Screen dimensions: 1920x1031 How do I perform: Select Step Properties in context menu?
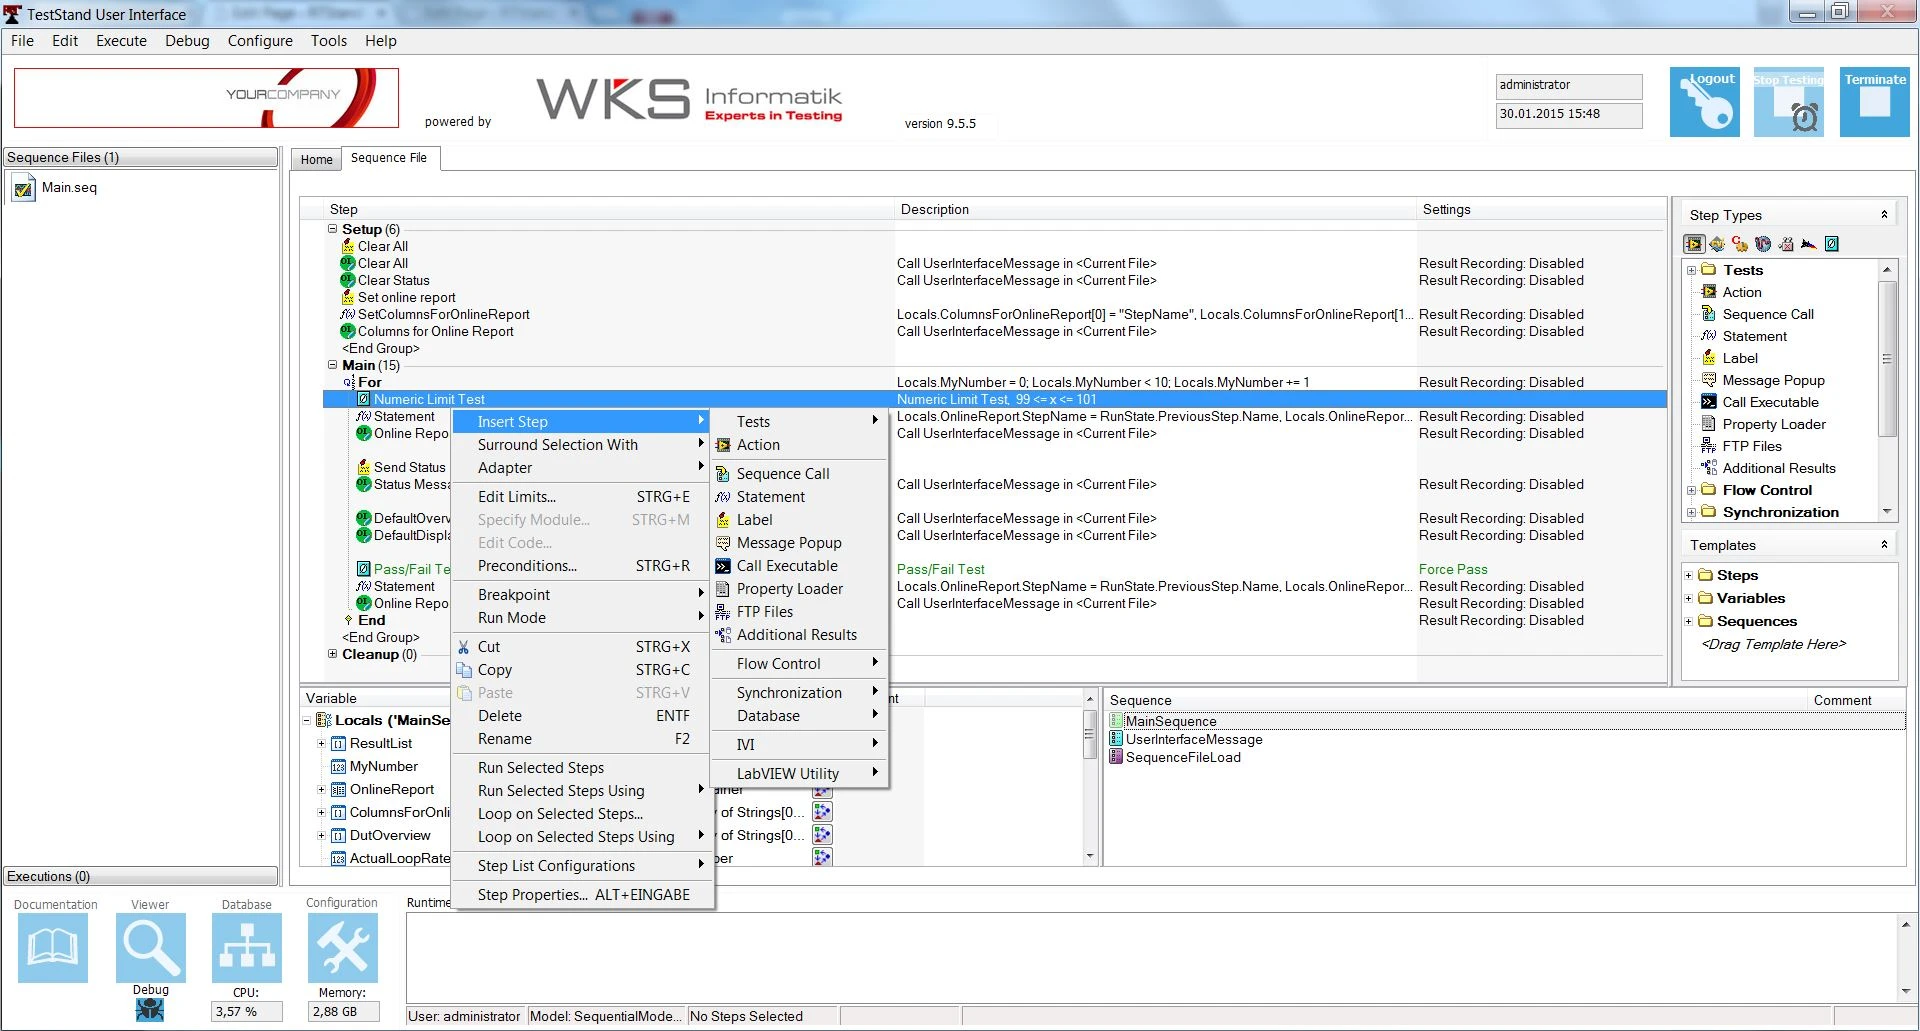tap(581, 895)
